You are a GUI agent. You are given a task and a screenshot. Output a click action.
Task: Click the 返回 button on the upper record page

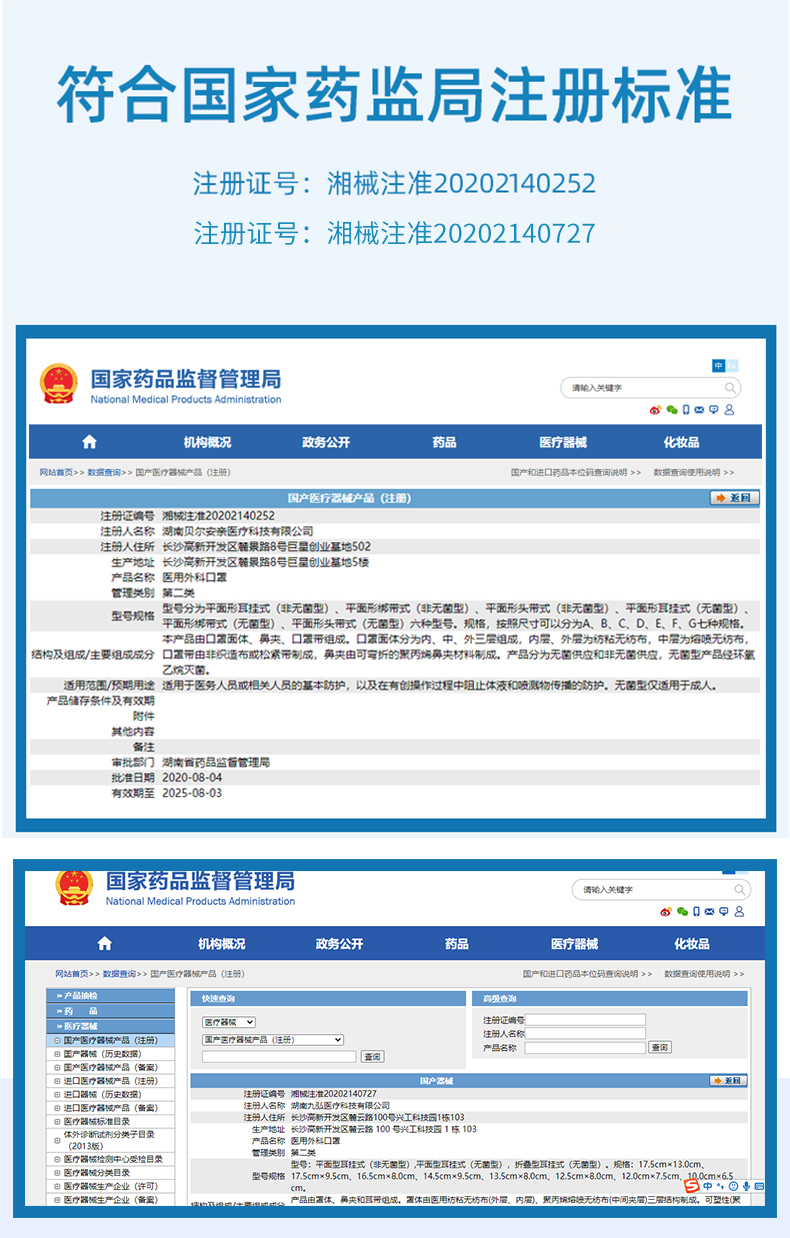click(x=735, y=497)
